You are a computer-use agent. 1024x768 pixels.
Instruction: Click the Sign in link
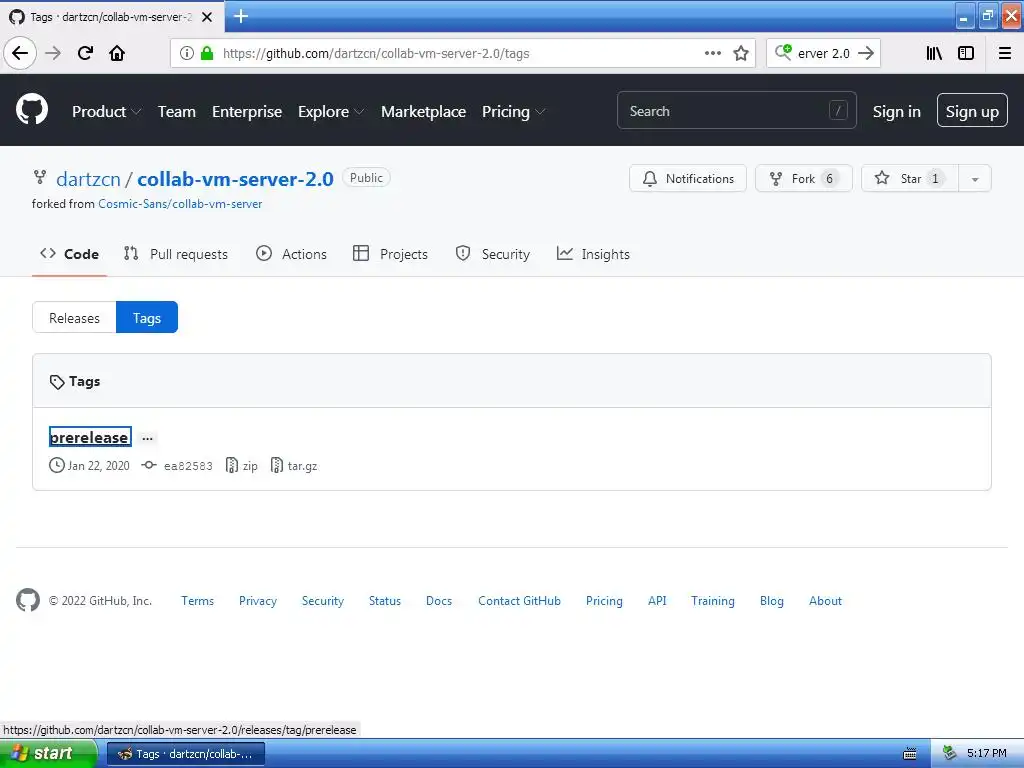point(897,112)
